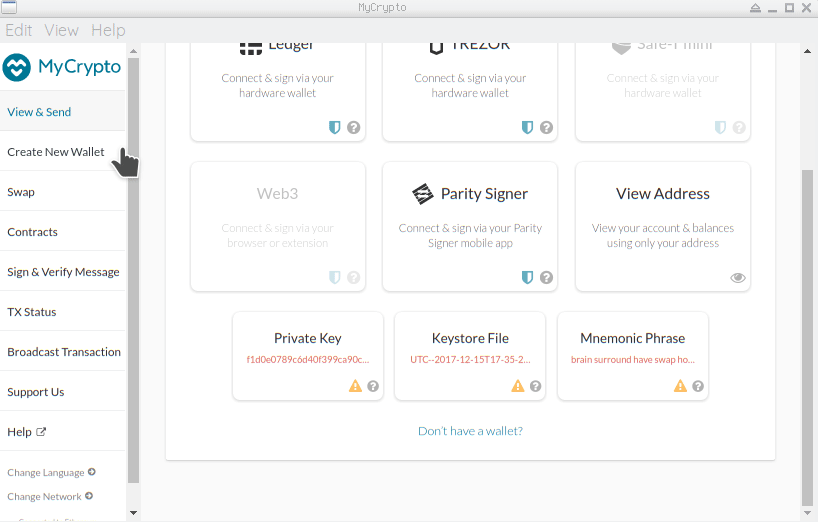Open question mark help on Mnemonic Phrase card
This screenshot has width=818, height=522.
[698, 386]
